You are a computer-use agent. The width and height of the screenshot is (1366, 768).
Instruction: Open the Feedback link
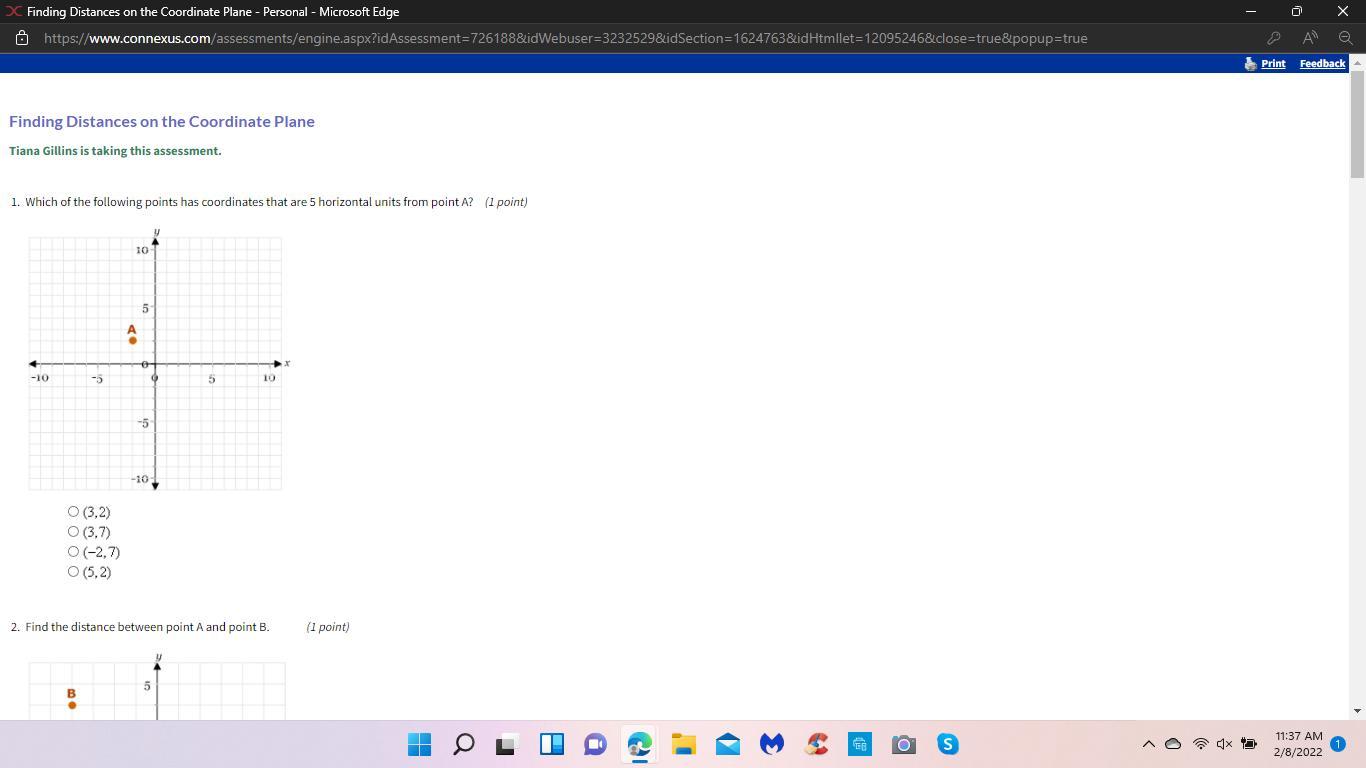point(1322,63)
